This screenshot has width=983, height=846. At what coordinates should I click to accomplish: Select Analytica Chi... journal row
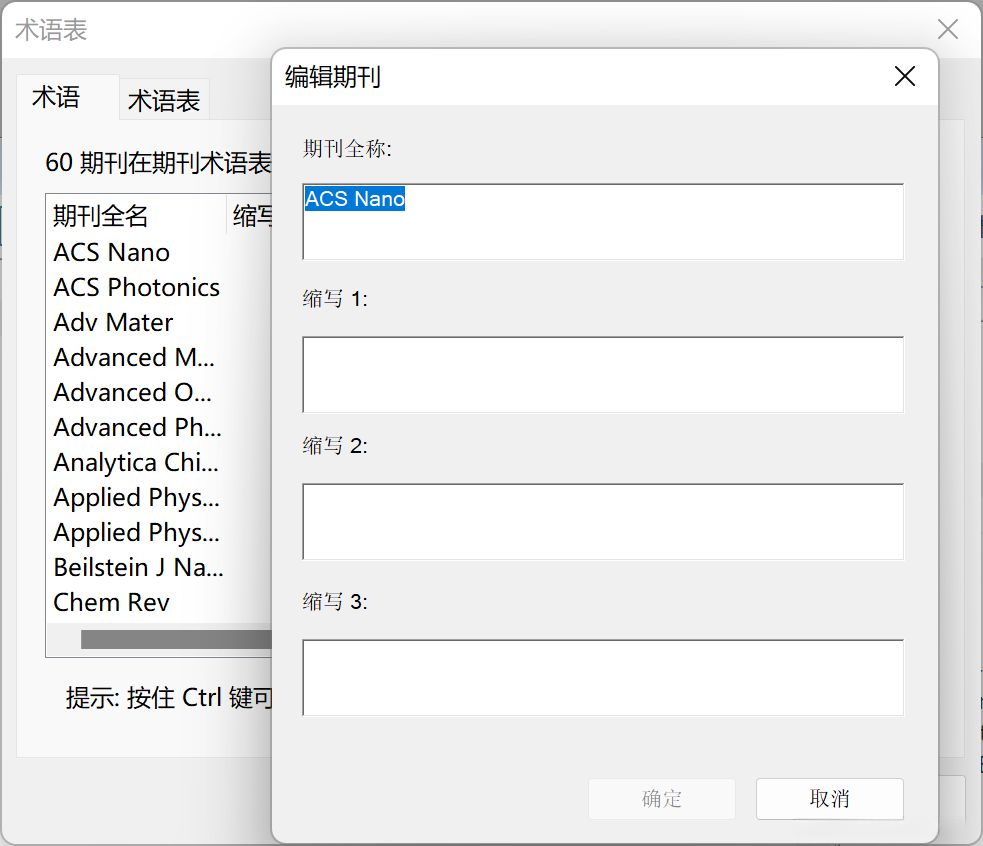click(136, 462)
